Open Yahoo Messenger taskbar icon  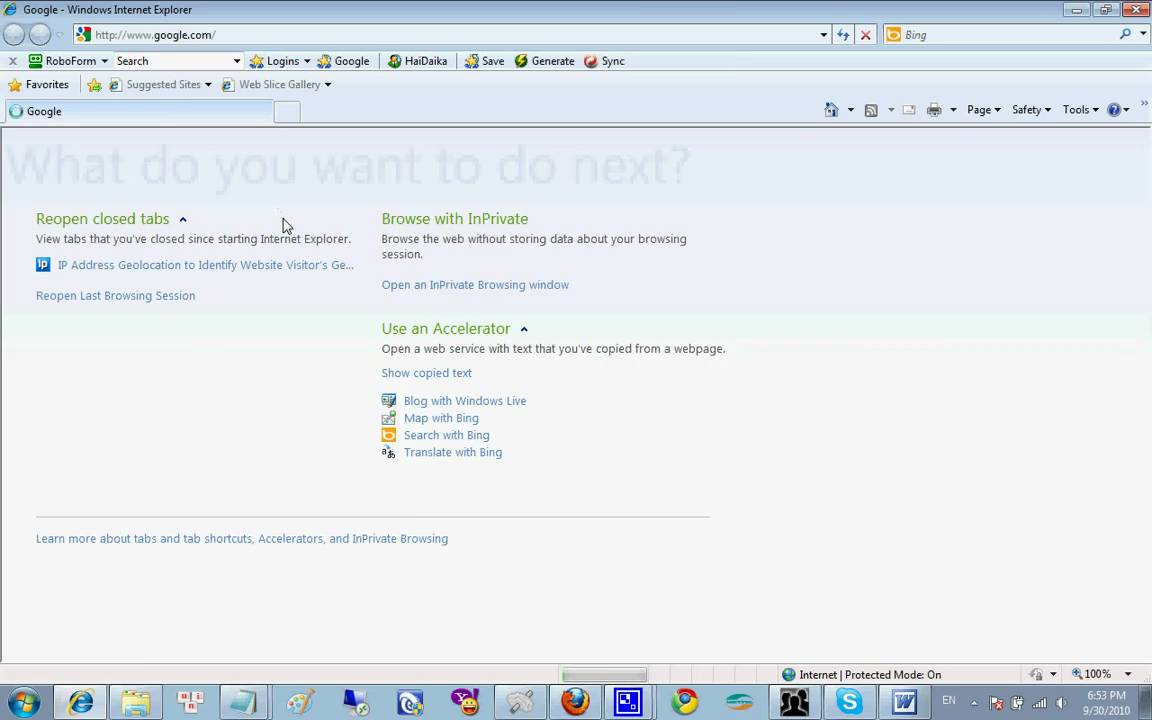pos(465,702)
